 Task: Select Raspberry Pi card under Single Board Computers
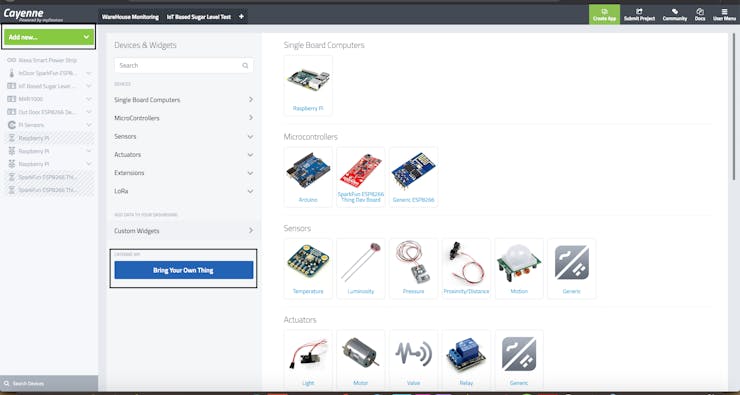pos(308,85)
